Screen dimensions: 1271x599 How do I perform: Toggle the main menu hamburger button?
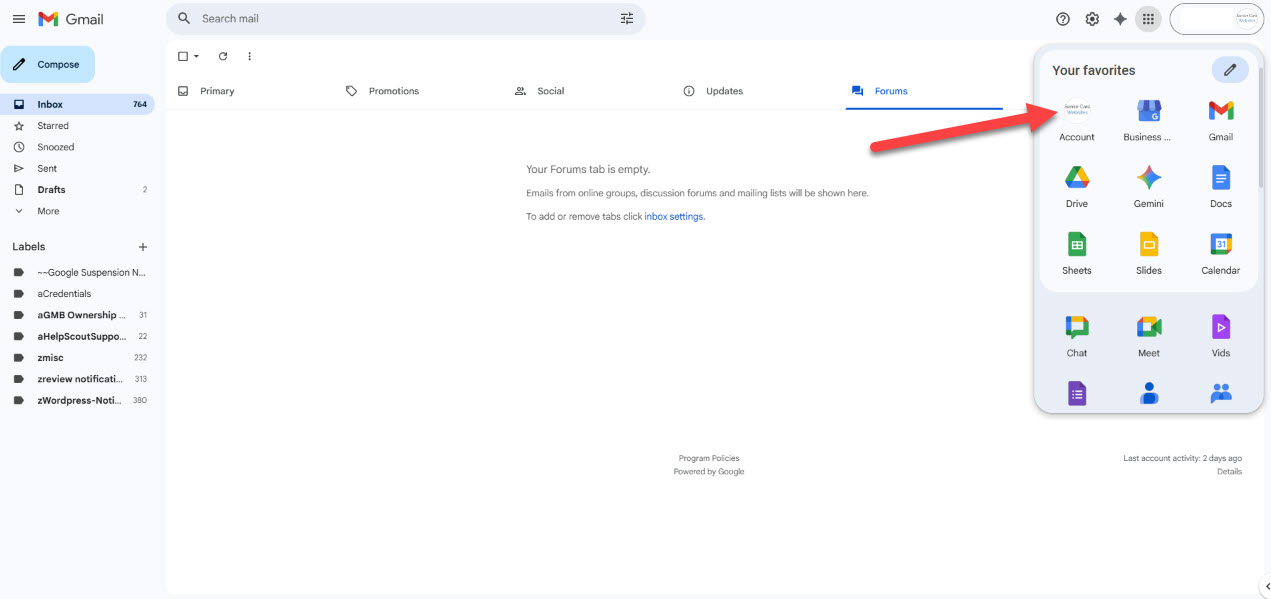click(18, 19)
